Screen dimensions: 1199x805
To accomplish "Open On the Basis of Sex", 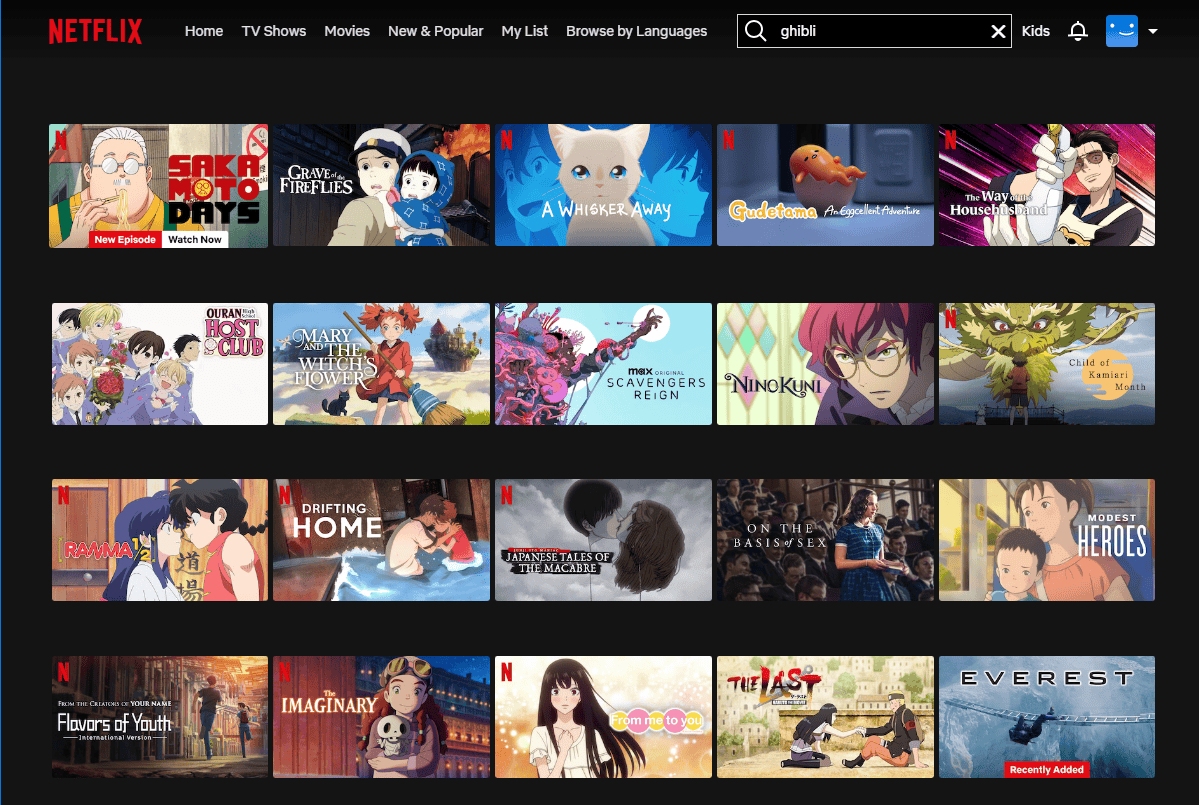I will coord(825,540).
